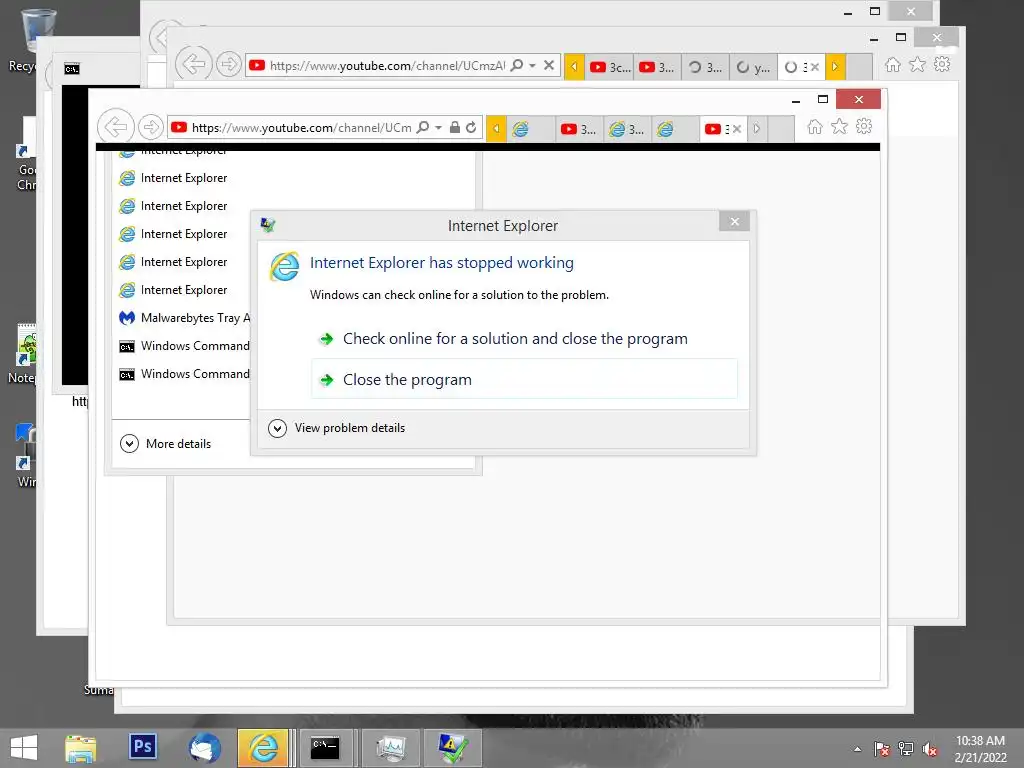Click Back in the front Internet Explorer window
Screen dimensions: 1024x768
(x=116, y=127)
